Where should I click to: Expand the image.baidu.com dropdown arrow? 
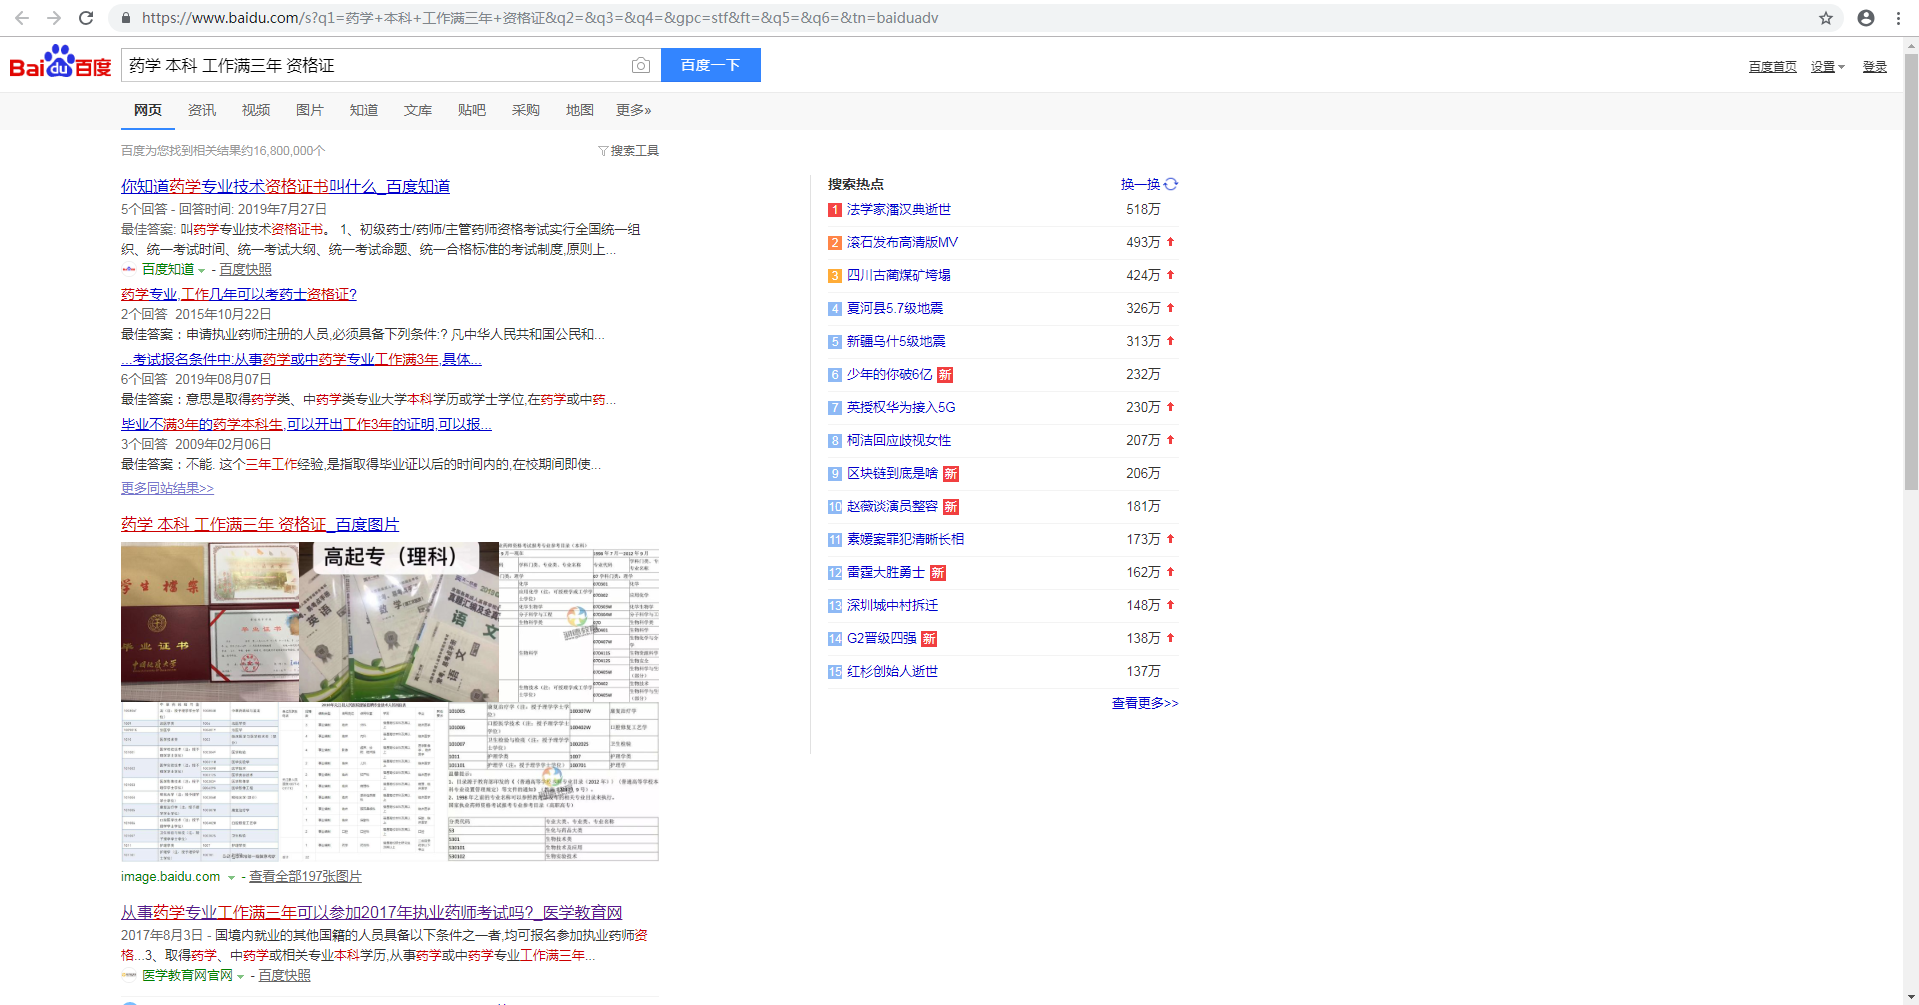pos(231,878)
